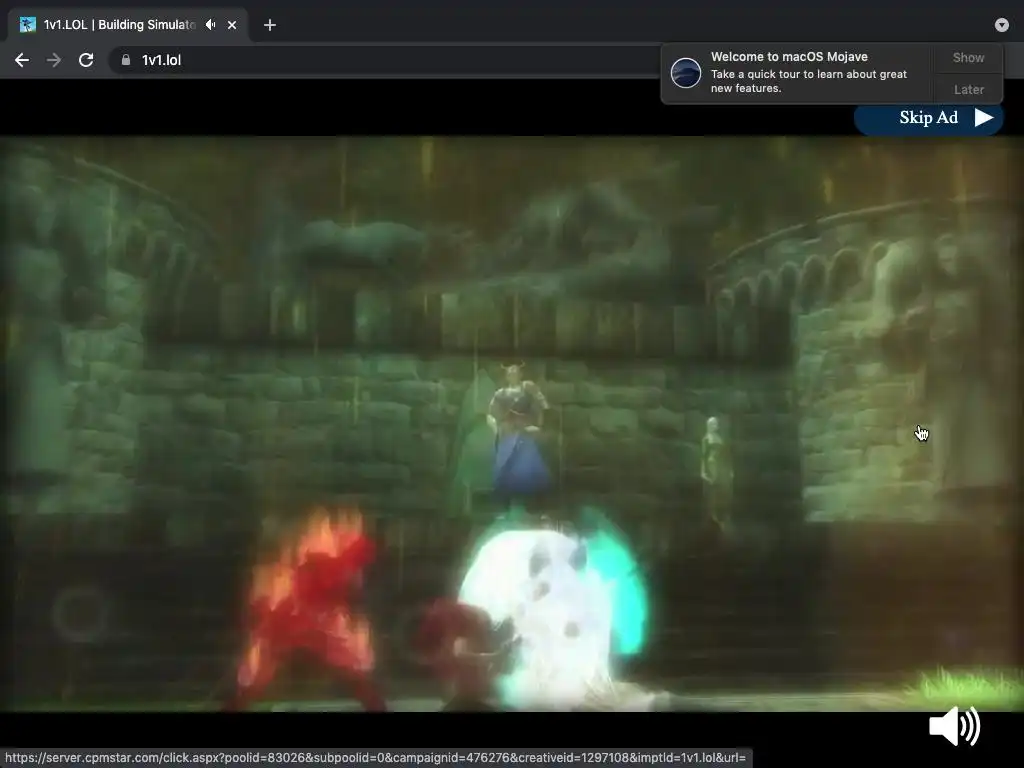Mute the tab using its speaker icon
This screenshot has height=768, width=1024.
click(x=210, y=25)
